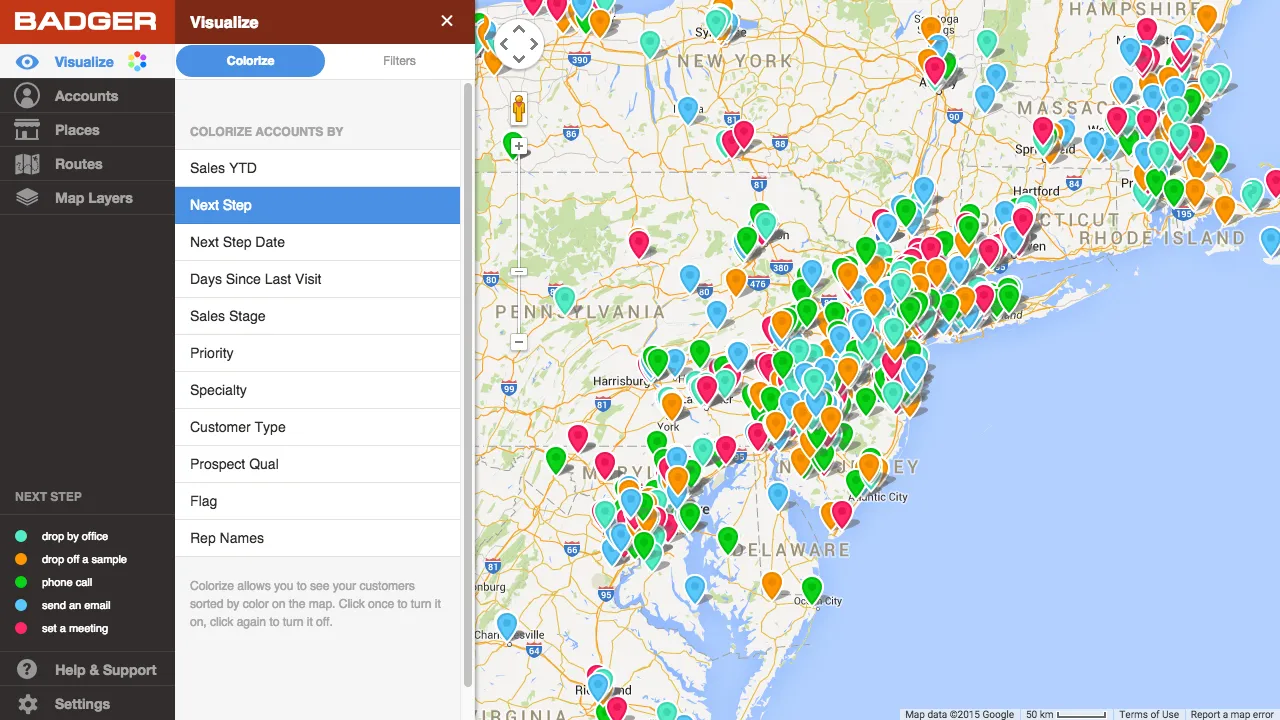Open Settings with the gear icon

27,704
